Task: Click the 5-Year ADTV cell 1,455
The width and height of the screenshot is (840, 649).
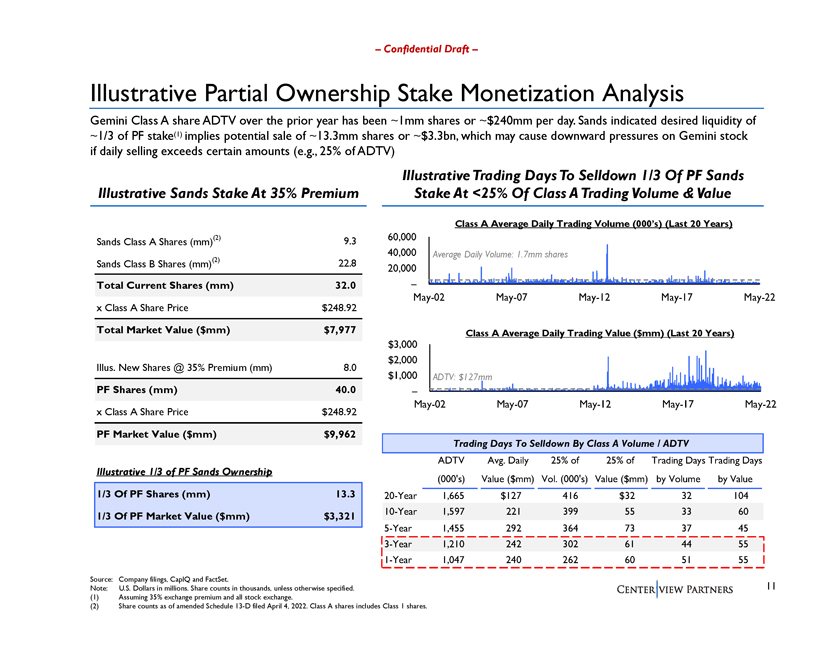Action: click(453, 528)
